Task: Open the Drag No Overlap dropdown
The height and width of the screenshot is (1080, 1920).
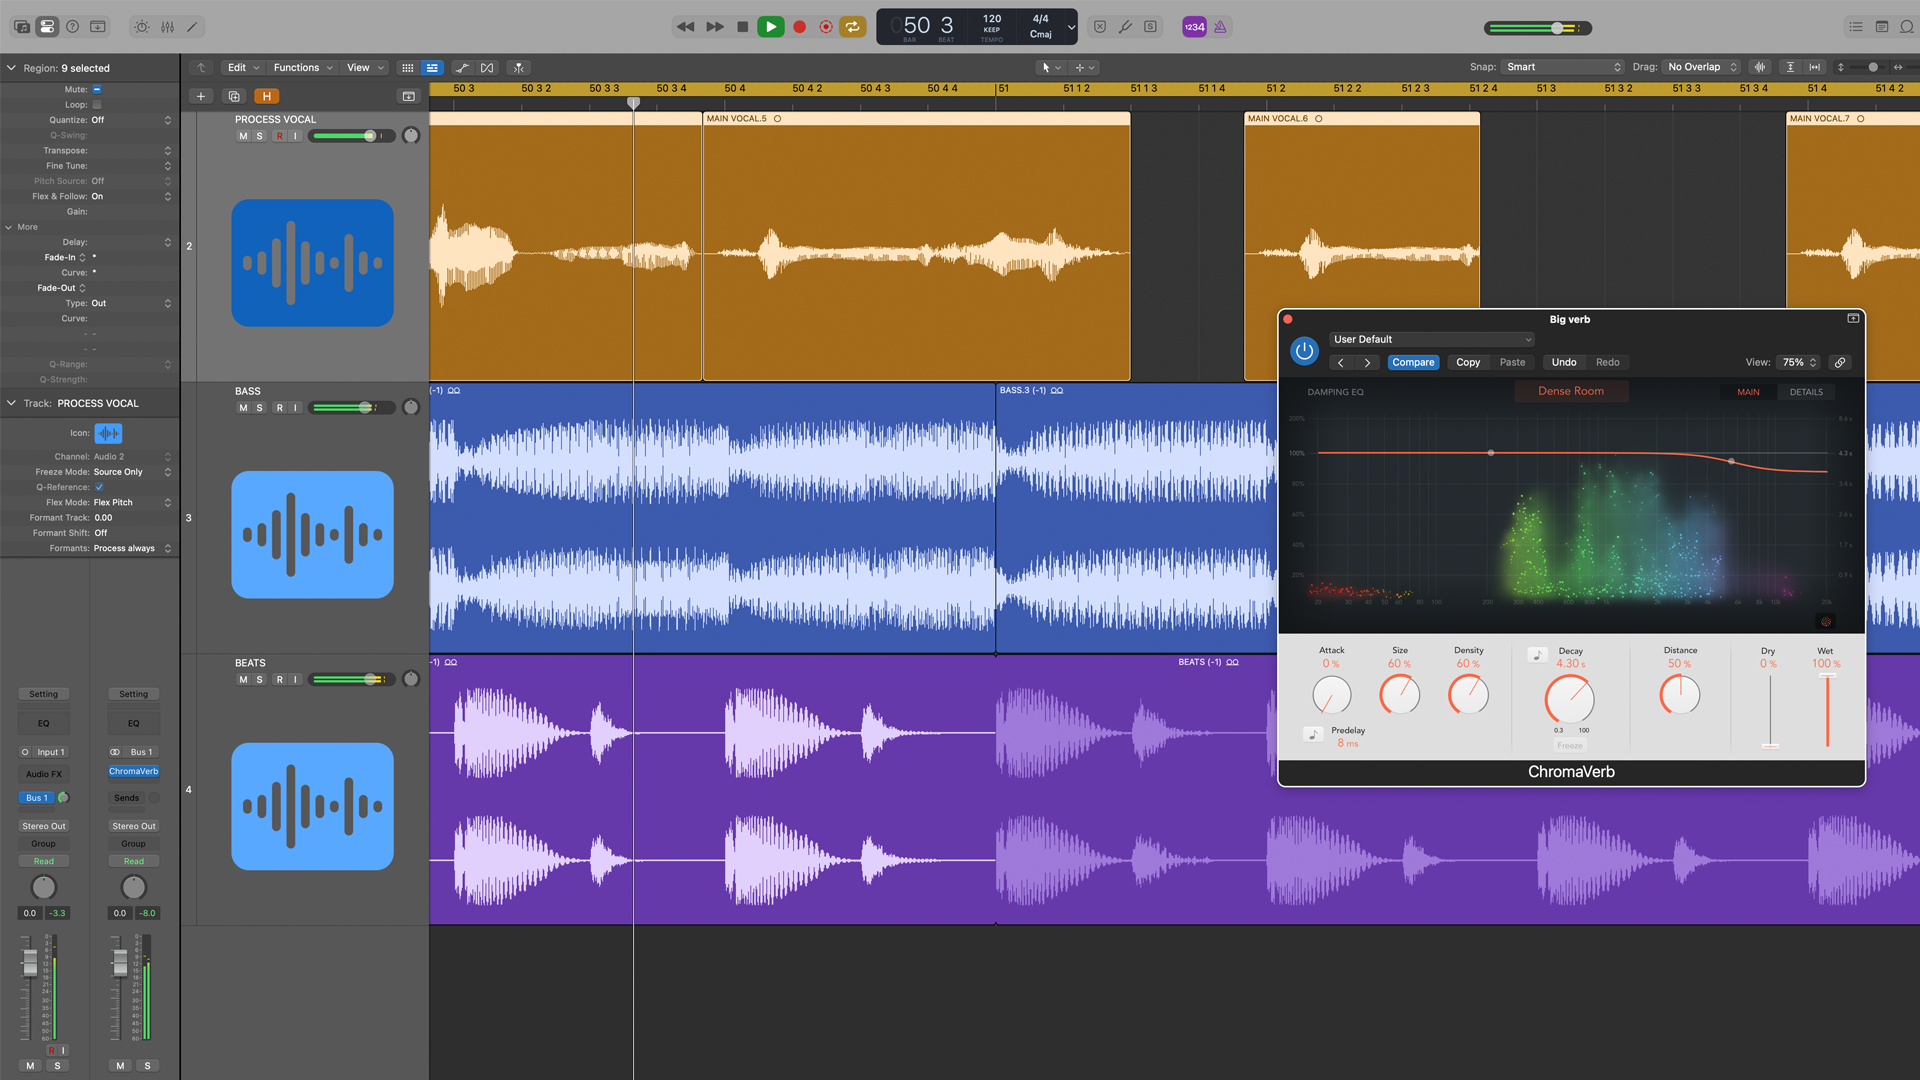Action: (x=1702, y=67)
